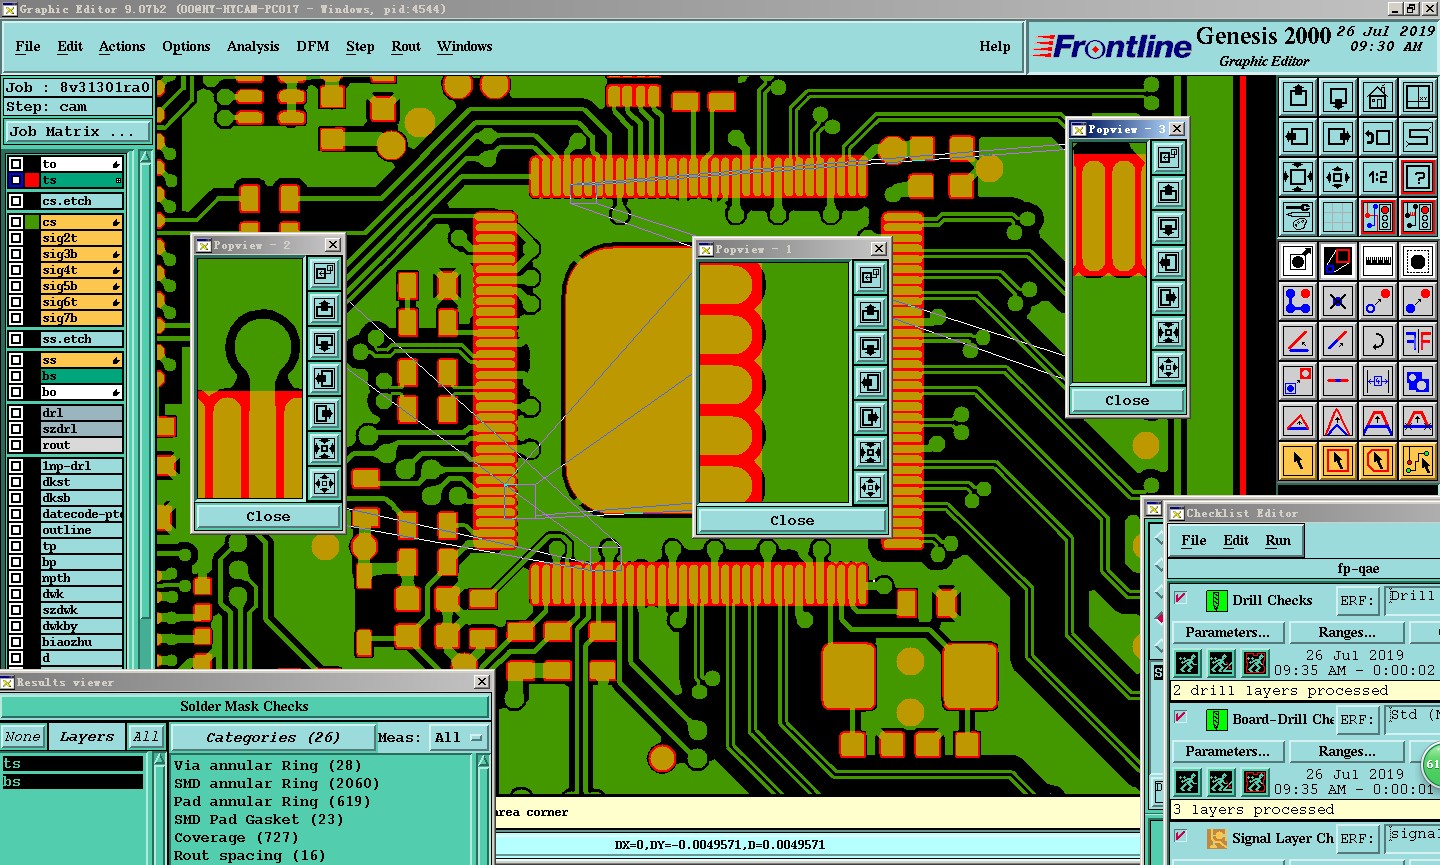Toggle display checkbox for layer 'ss.etch'
1440x865 pixels.
point(16,339)
